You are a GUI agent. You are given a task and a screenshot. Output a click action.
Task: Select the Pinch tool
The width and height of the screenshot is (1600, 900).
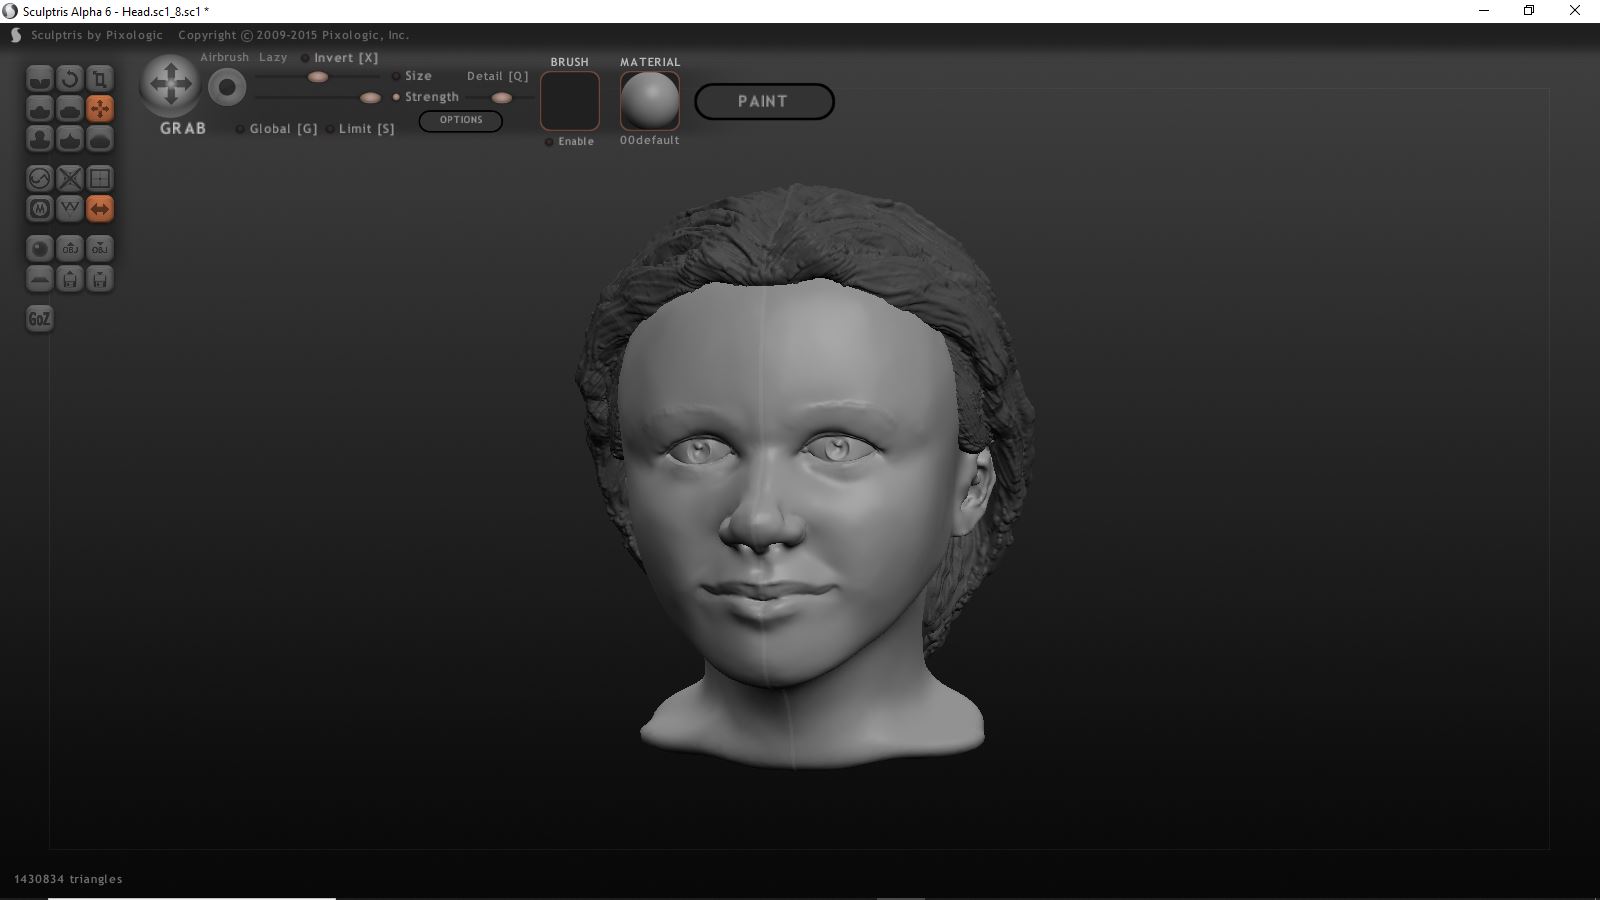point(70,140)
